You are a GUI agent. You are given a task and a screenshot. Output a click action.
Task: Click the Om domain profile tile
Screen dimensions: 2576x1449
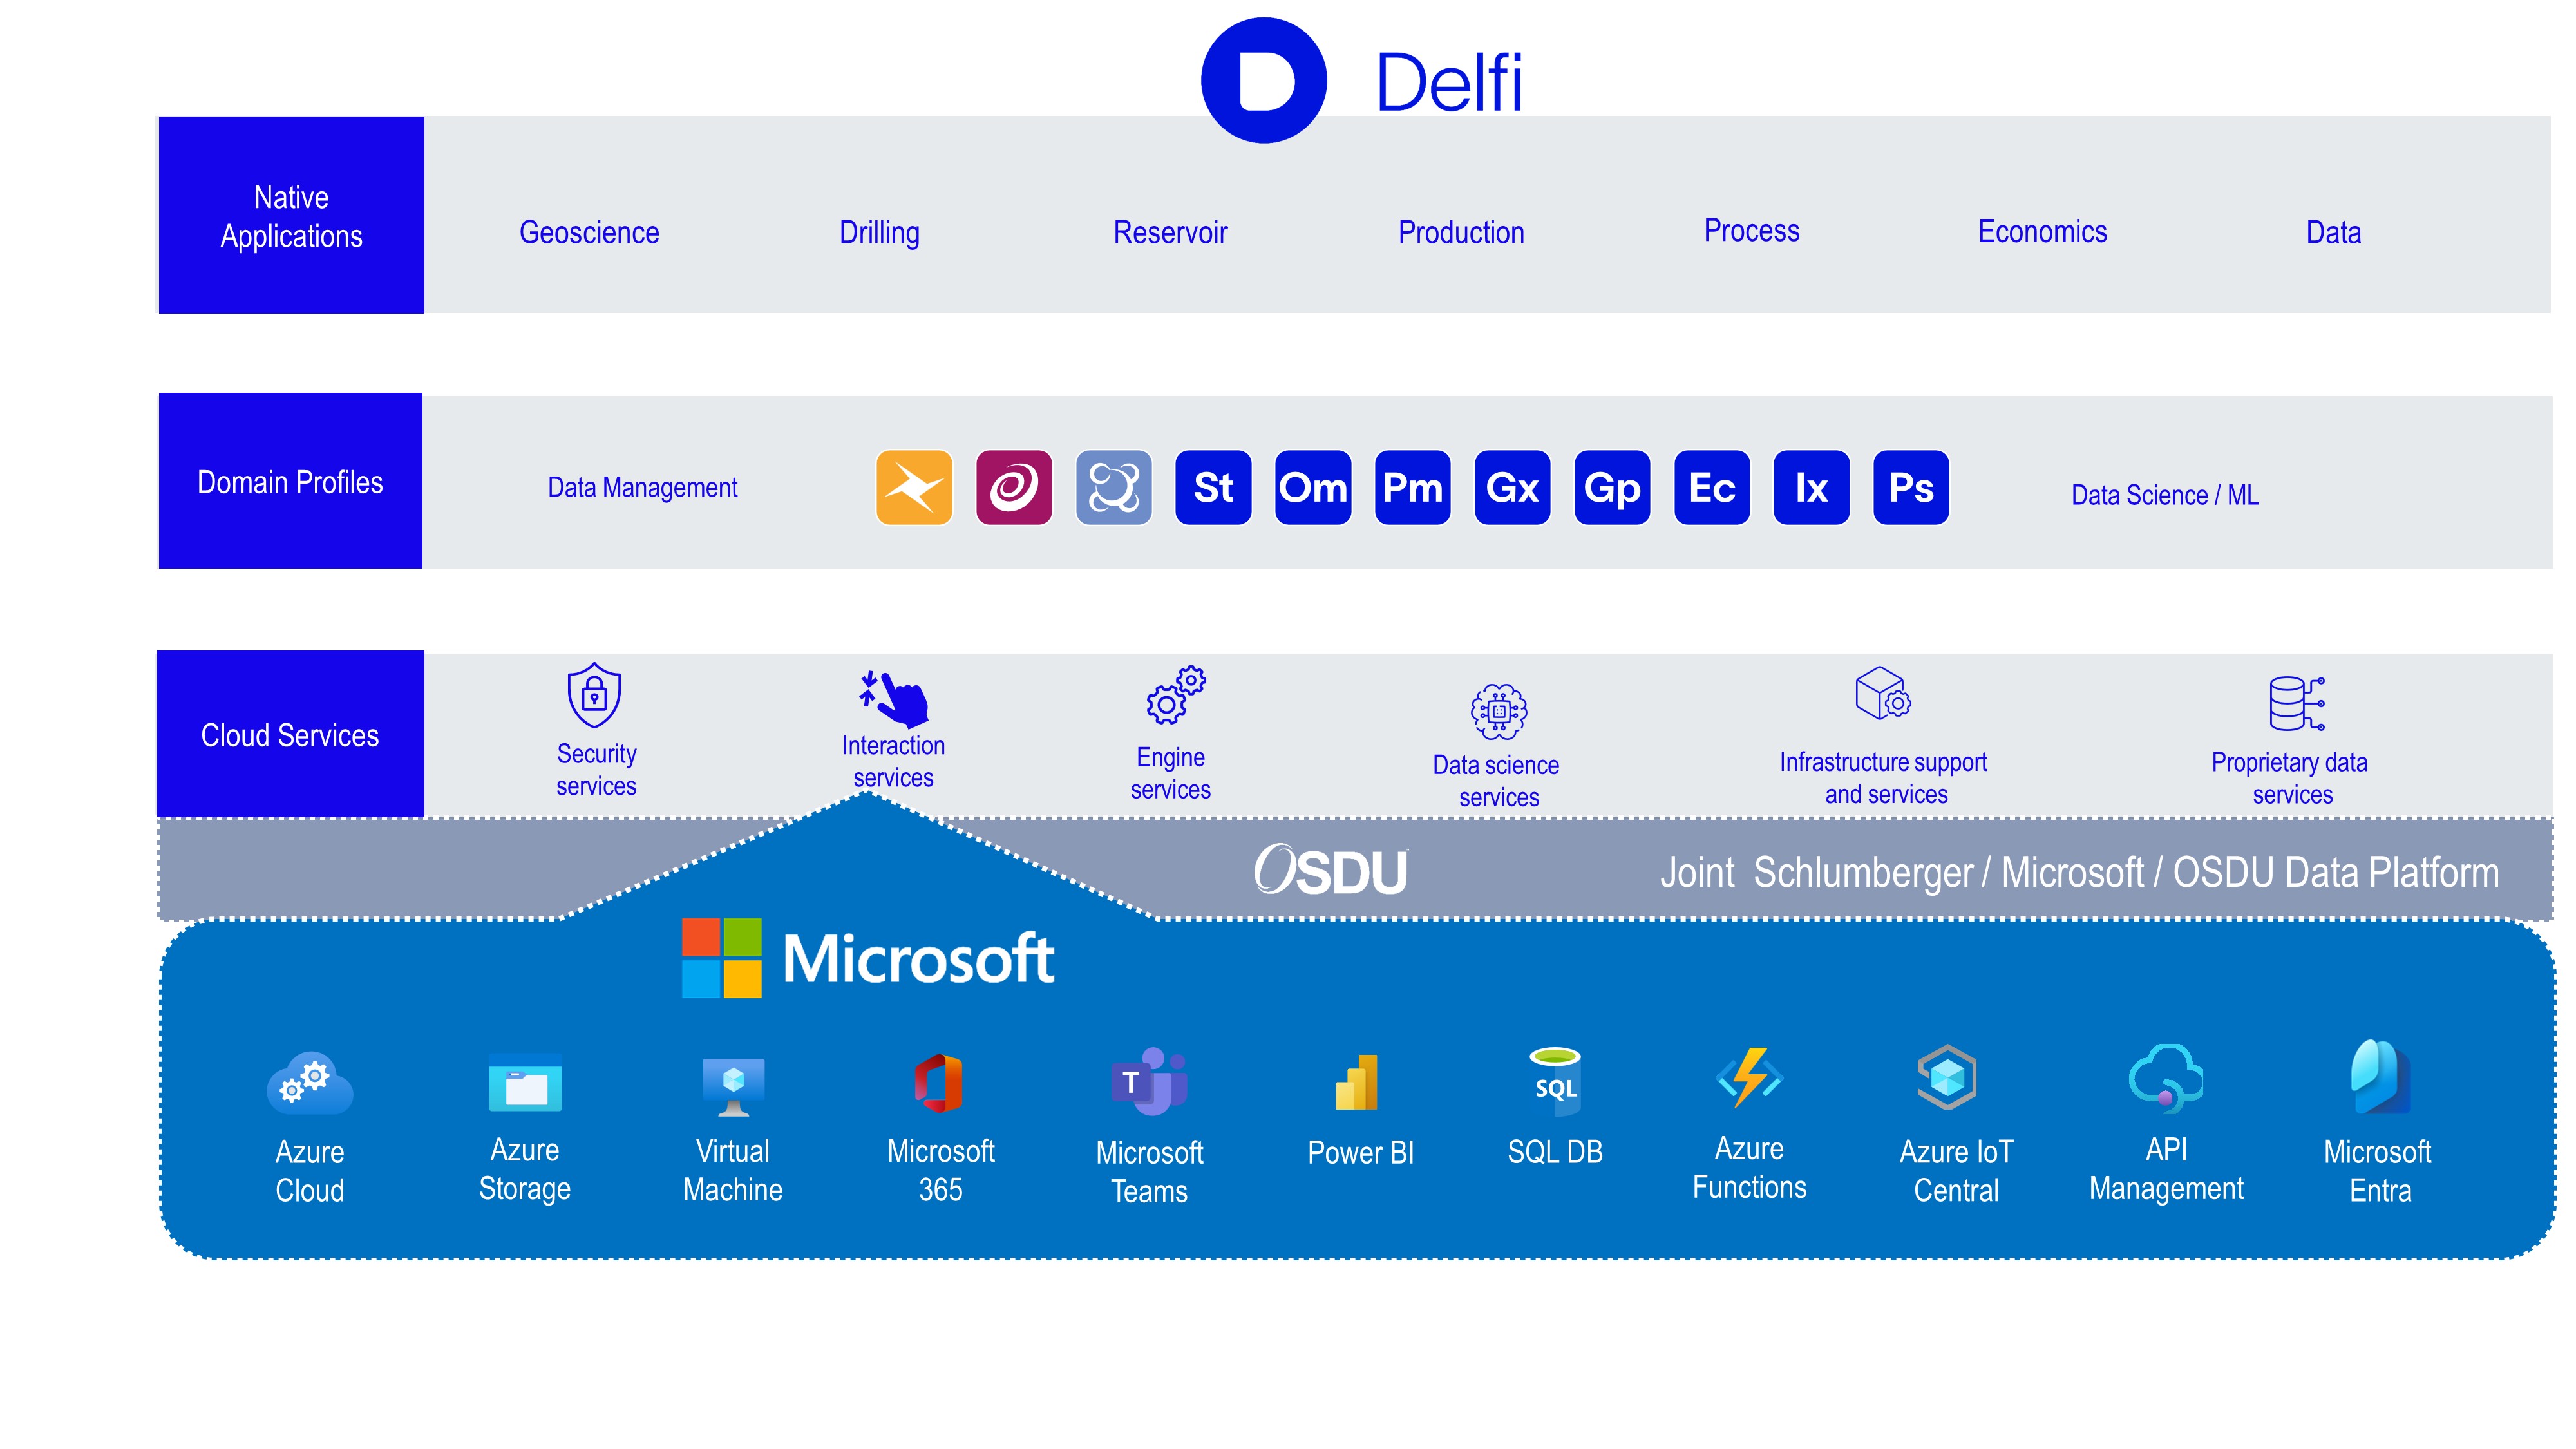pos(1313,487)
